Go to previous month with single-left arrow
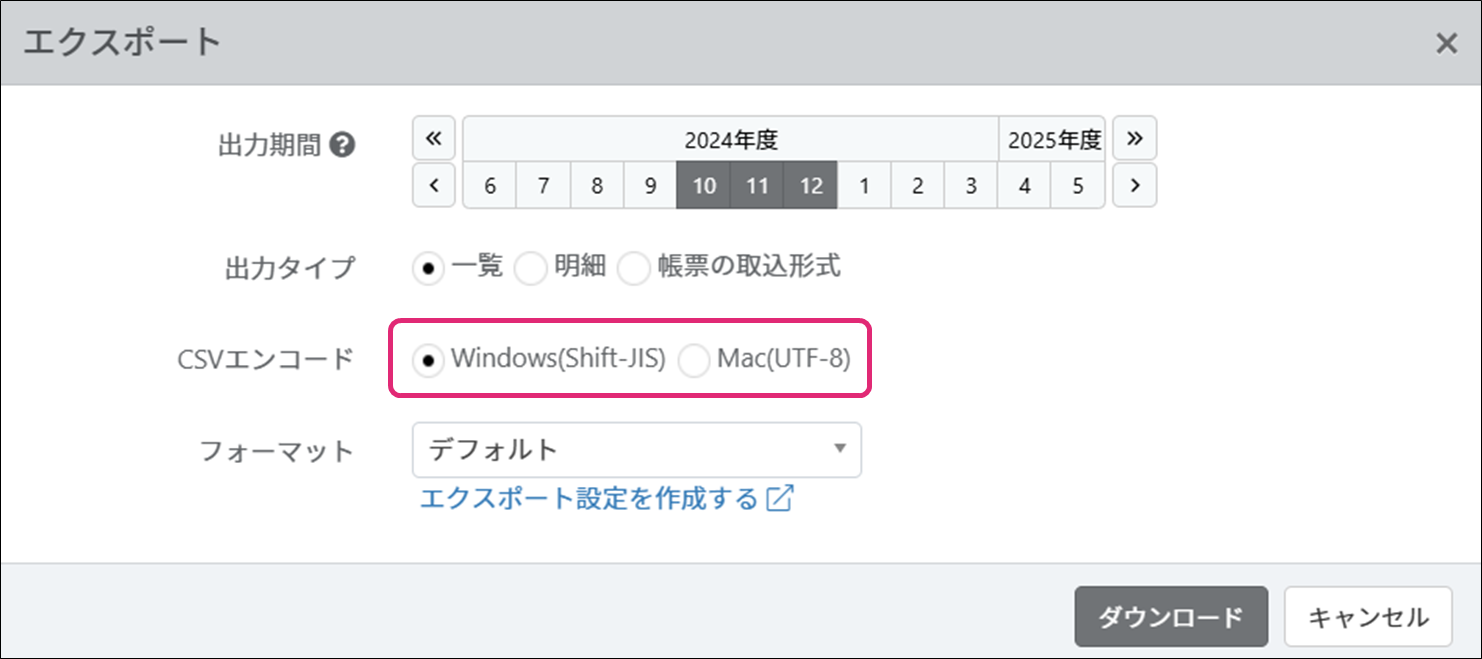The image size is (1482, 659). (434, 186)
